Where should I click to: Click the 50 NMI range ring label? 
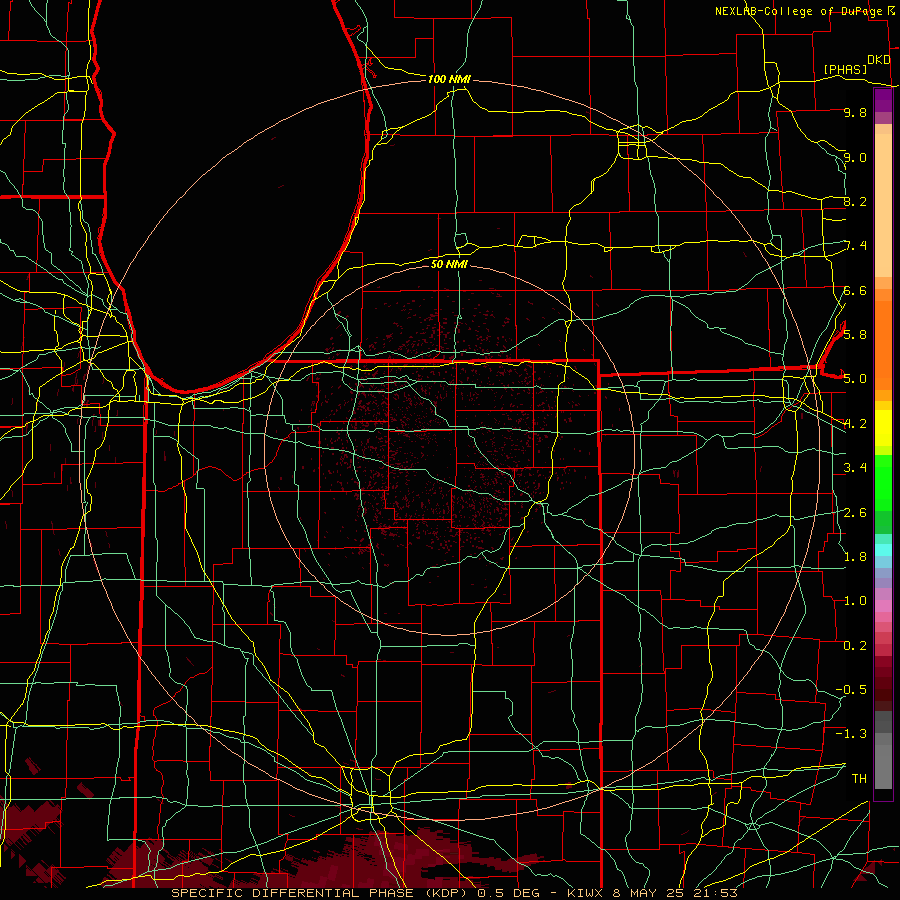pyautogui.click(x=449, y=264)
